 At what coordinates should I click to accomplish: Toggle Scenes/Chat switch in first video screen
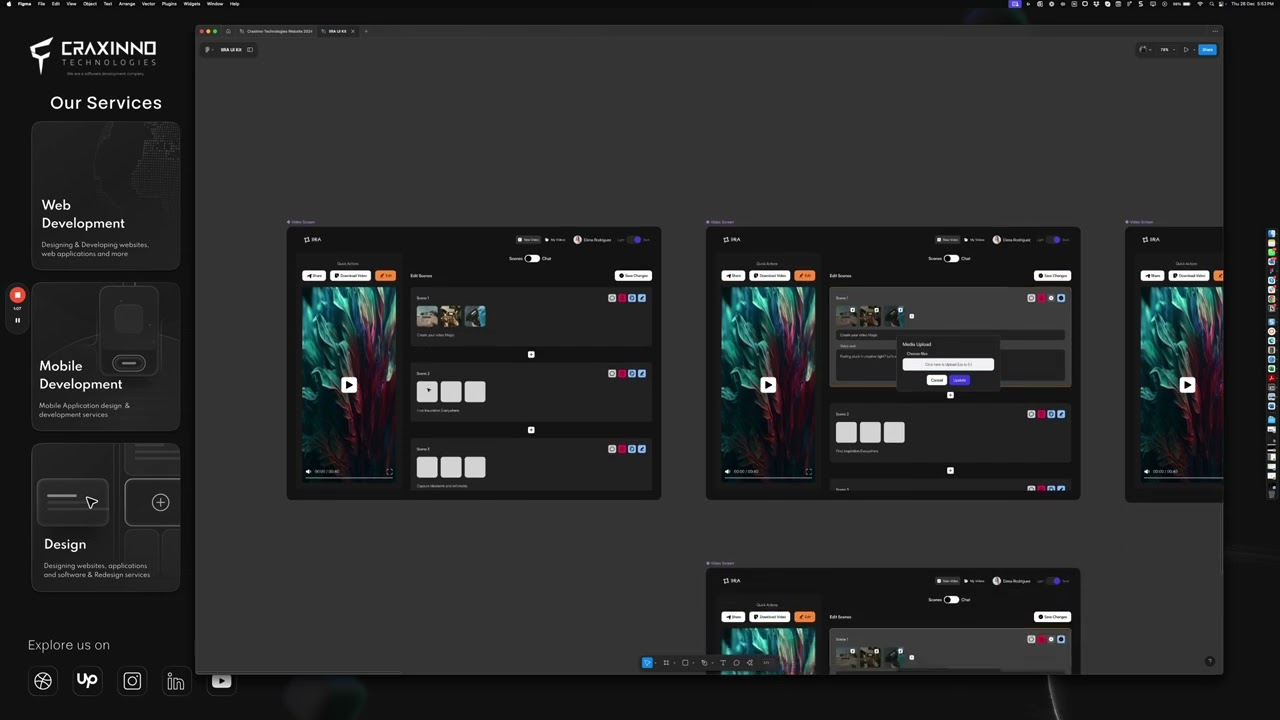click(532, 259)
